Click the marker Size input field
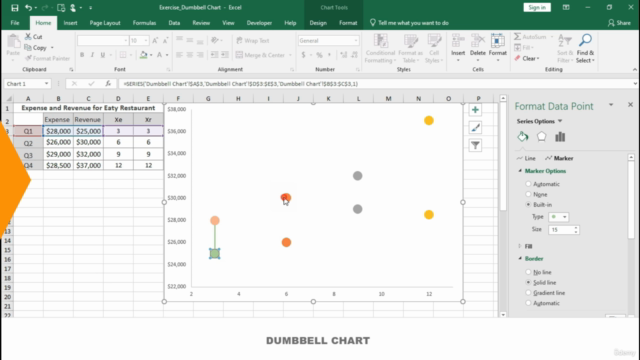 561,230
